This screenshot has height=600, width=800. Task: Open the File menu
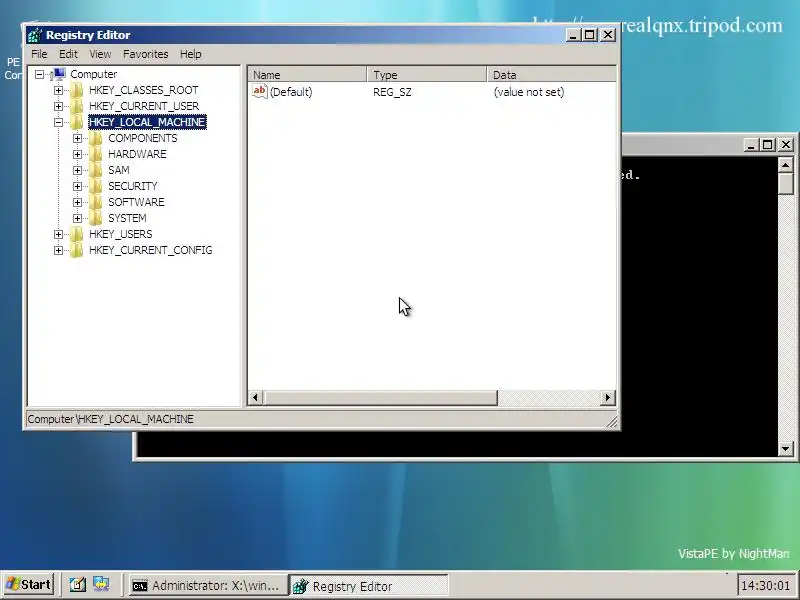[39, 54]
